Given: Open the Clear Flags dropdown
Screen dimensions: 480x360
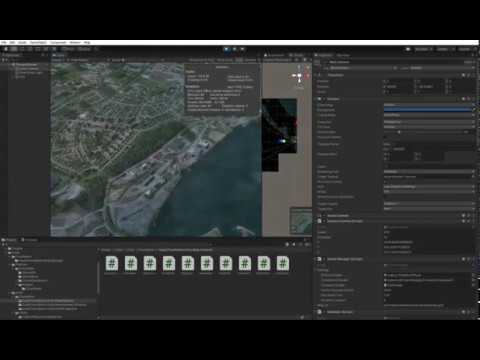Looking at the screenshot, I should click(x=429, y=105).
